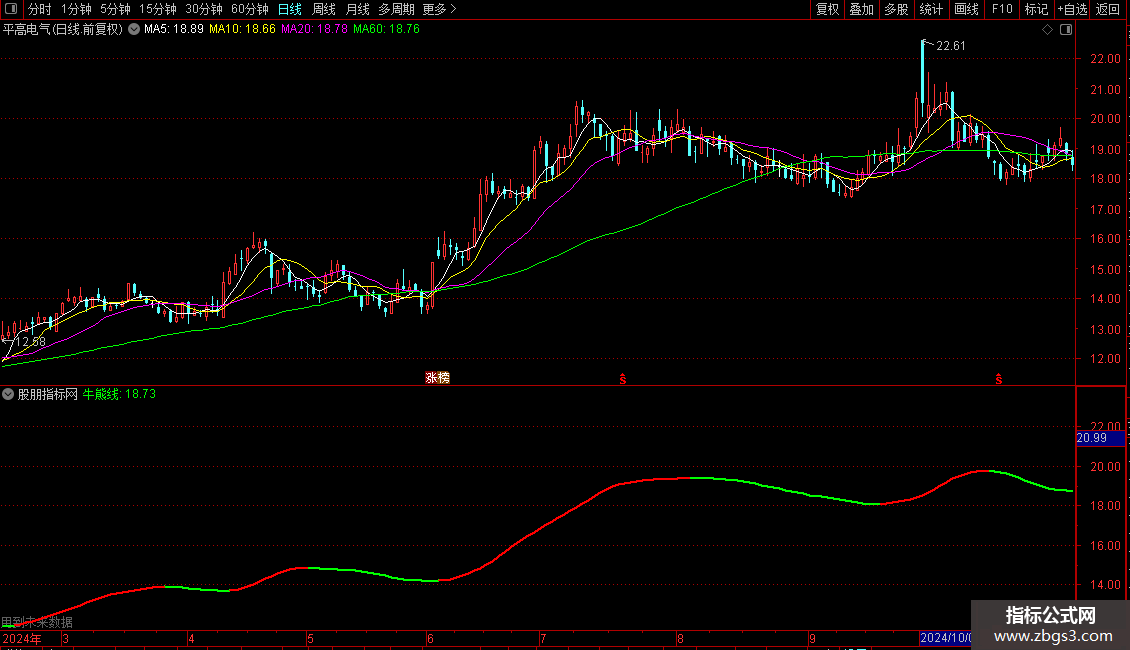Toggle the side panel icon beside the diamond
This screenshot has height=650, width=1130.
point(1066,30)
